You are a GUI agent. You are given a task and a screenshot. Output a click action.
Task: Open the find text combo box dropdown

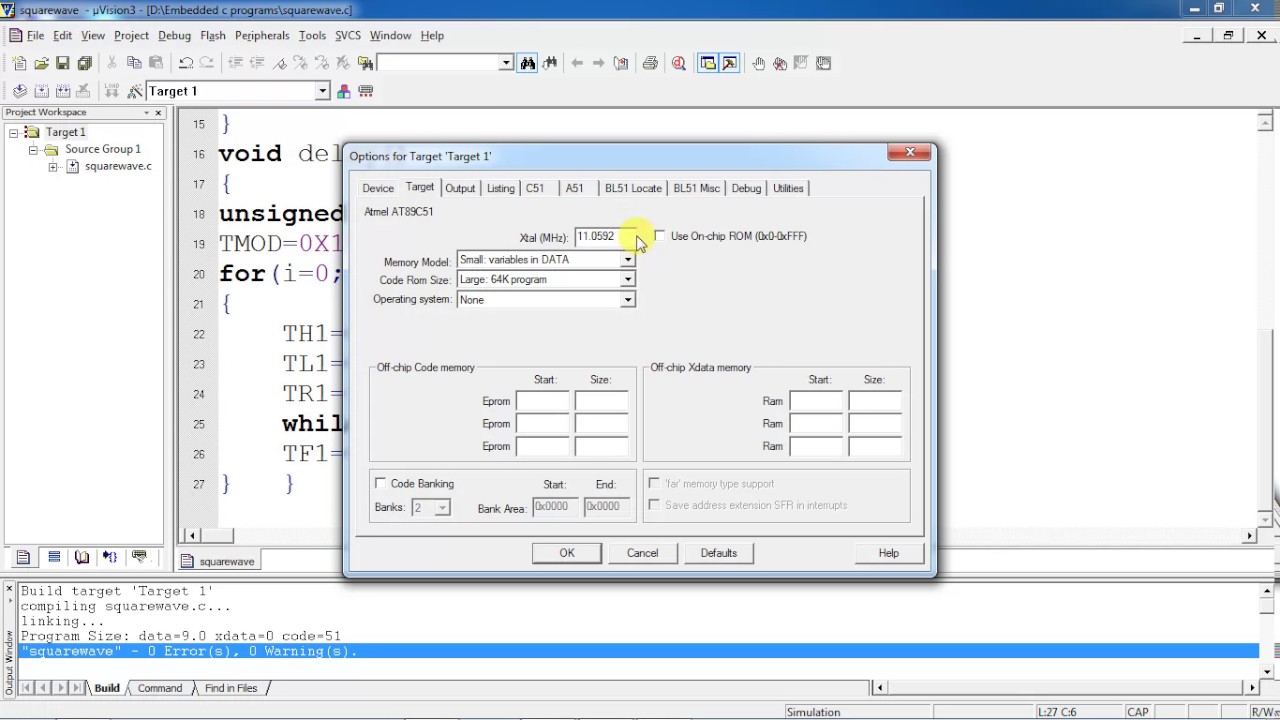pyautogui.click(x=506, y=63)
